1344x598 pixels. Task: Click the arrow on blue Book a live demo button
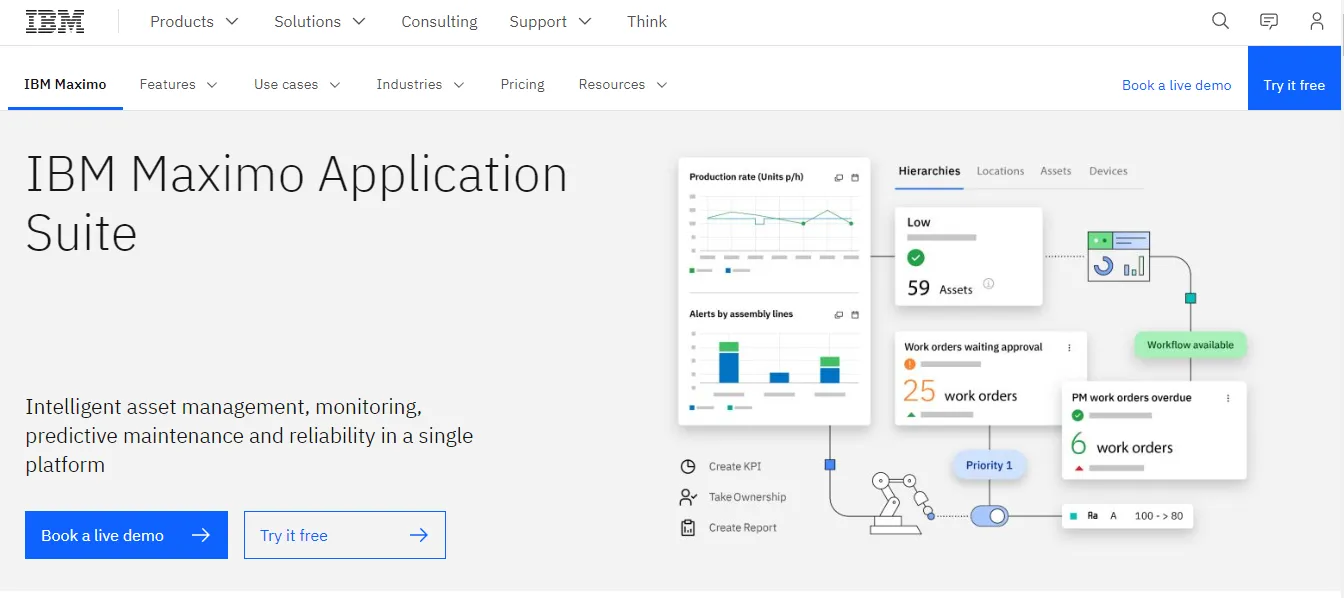click(201, 535)
